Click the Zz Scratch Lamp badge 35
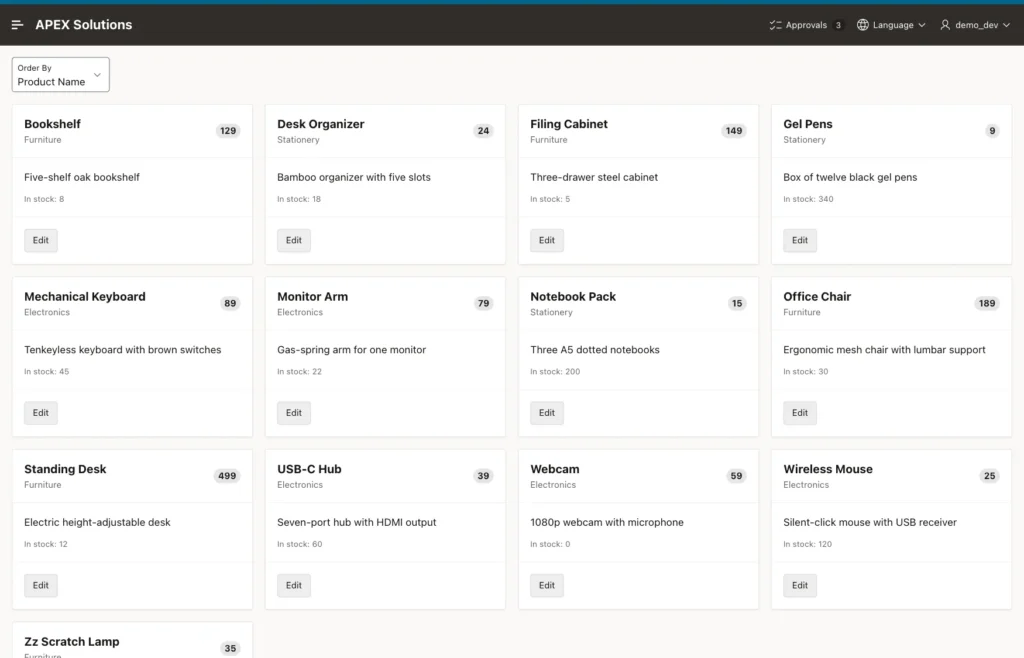 click(230, 648)
